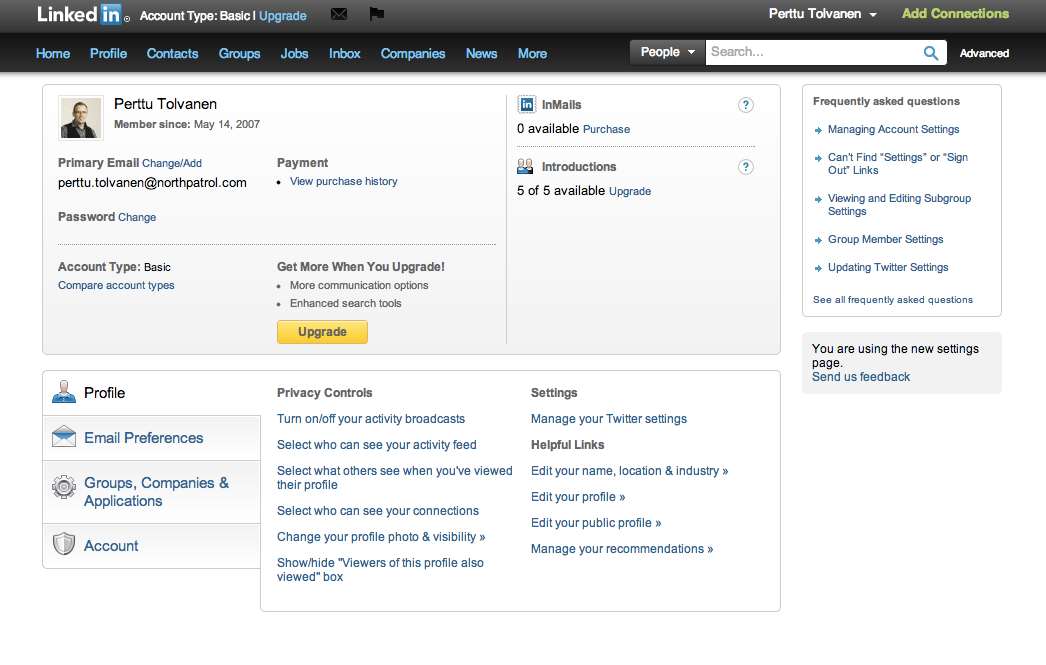Click Change/Add primary email link

[x=171, y=163]
